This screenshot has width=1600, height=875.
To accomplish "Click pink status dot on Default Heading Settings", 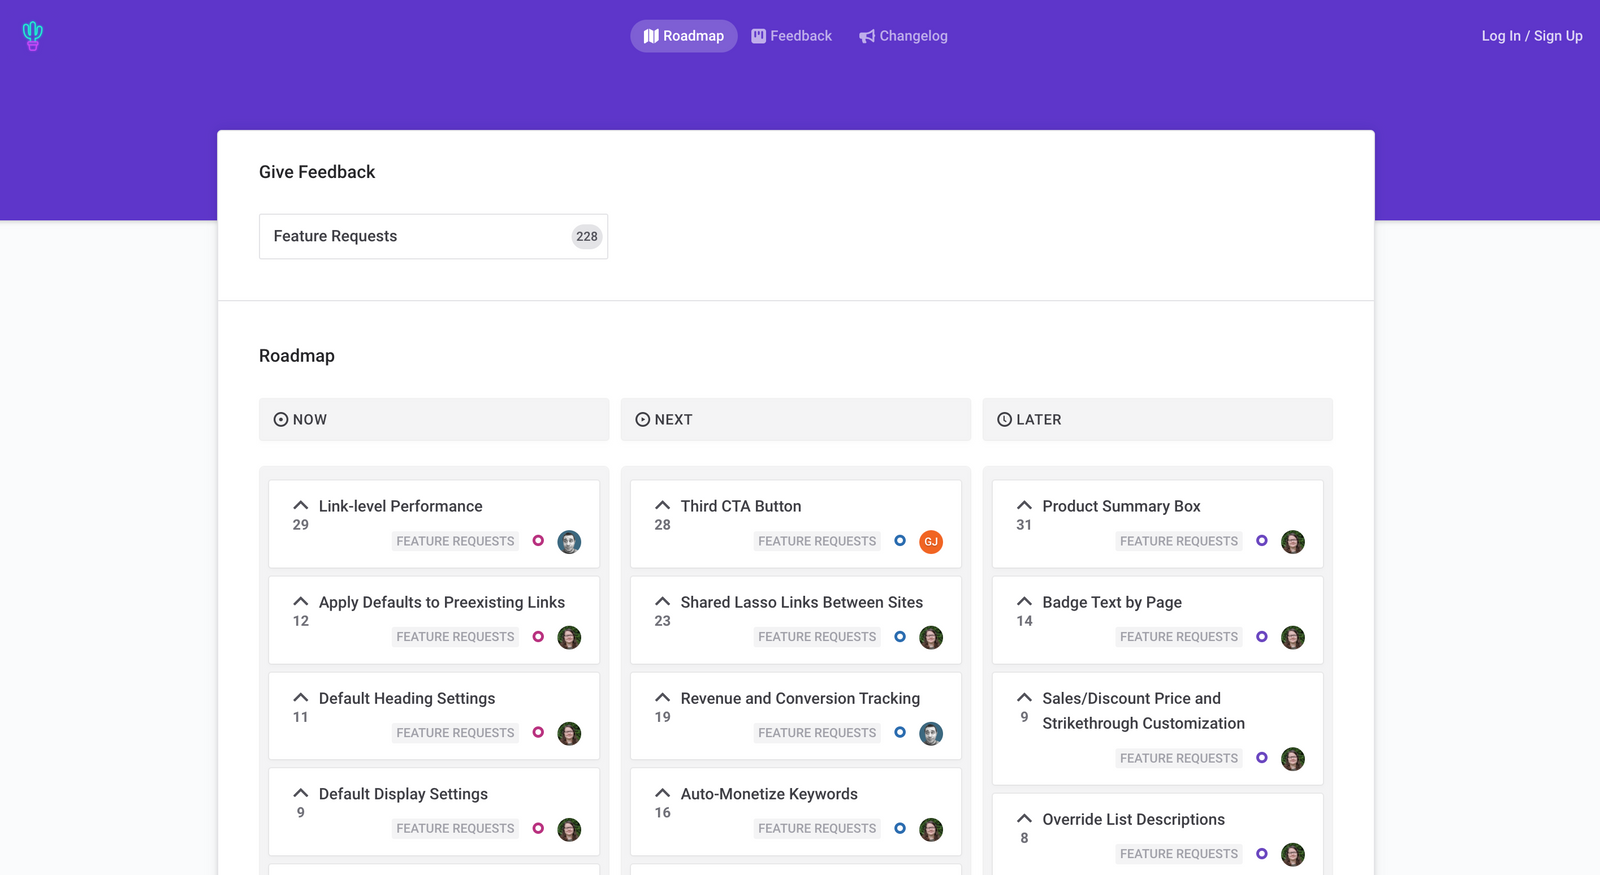I will (538, 733).
